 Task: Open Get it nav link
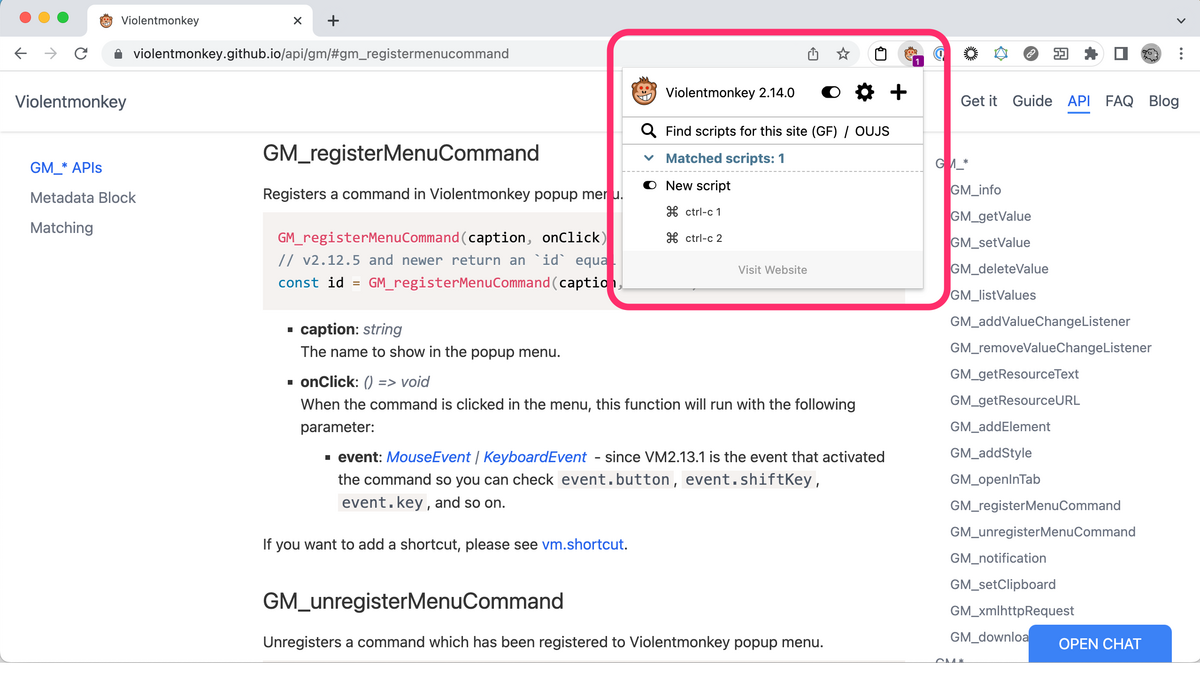point(979,101)
